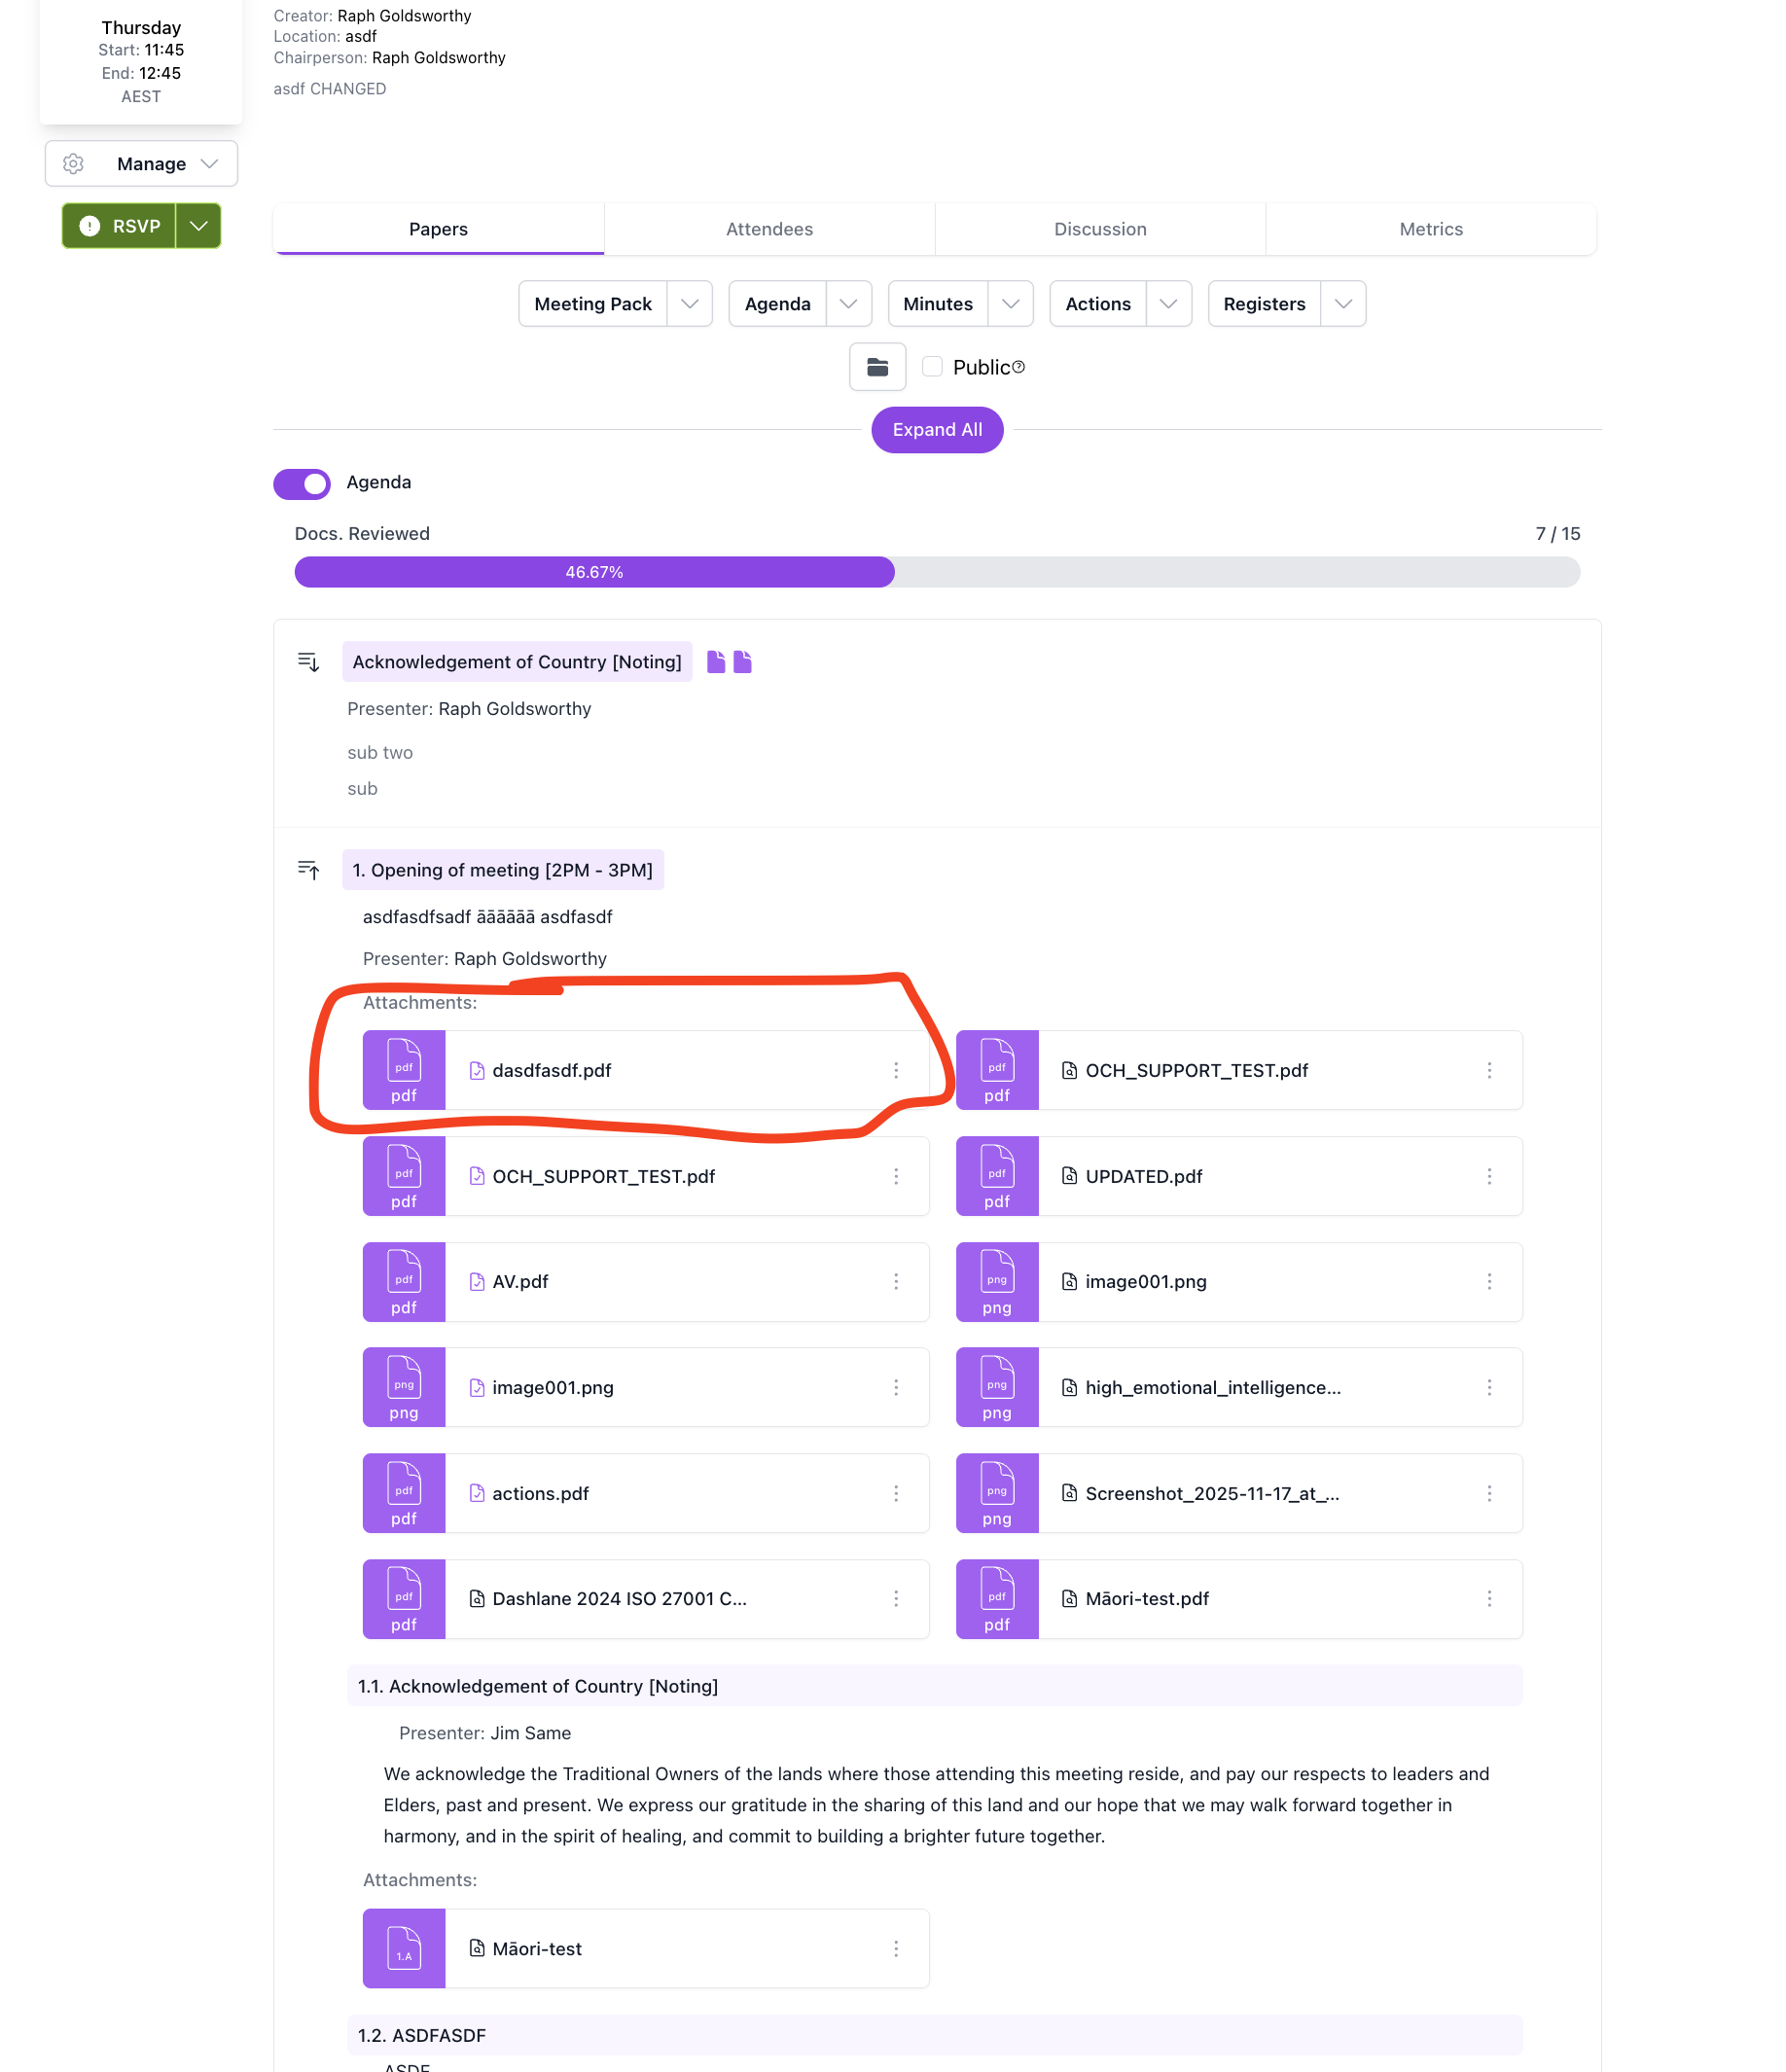Click the move-down agenda item icon
This screenshot has width=1786, height=2072.
308,661
